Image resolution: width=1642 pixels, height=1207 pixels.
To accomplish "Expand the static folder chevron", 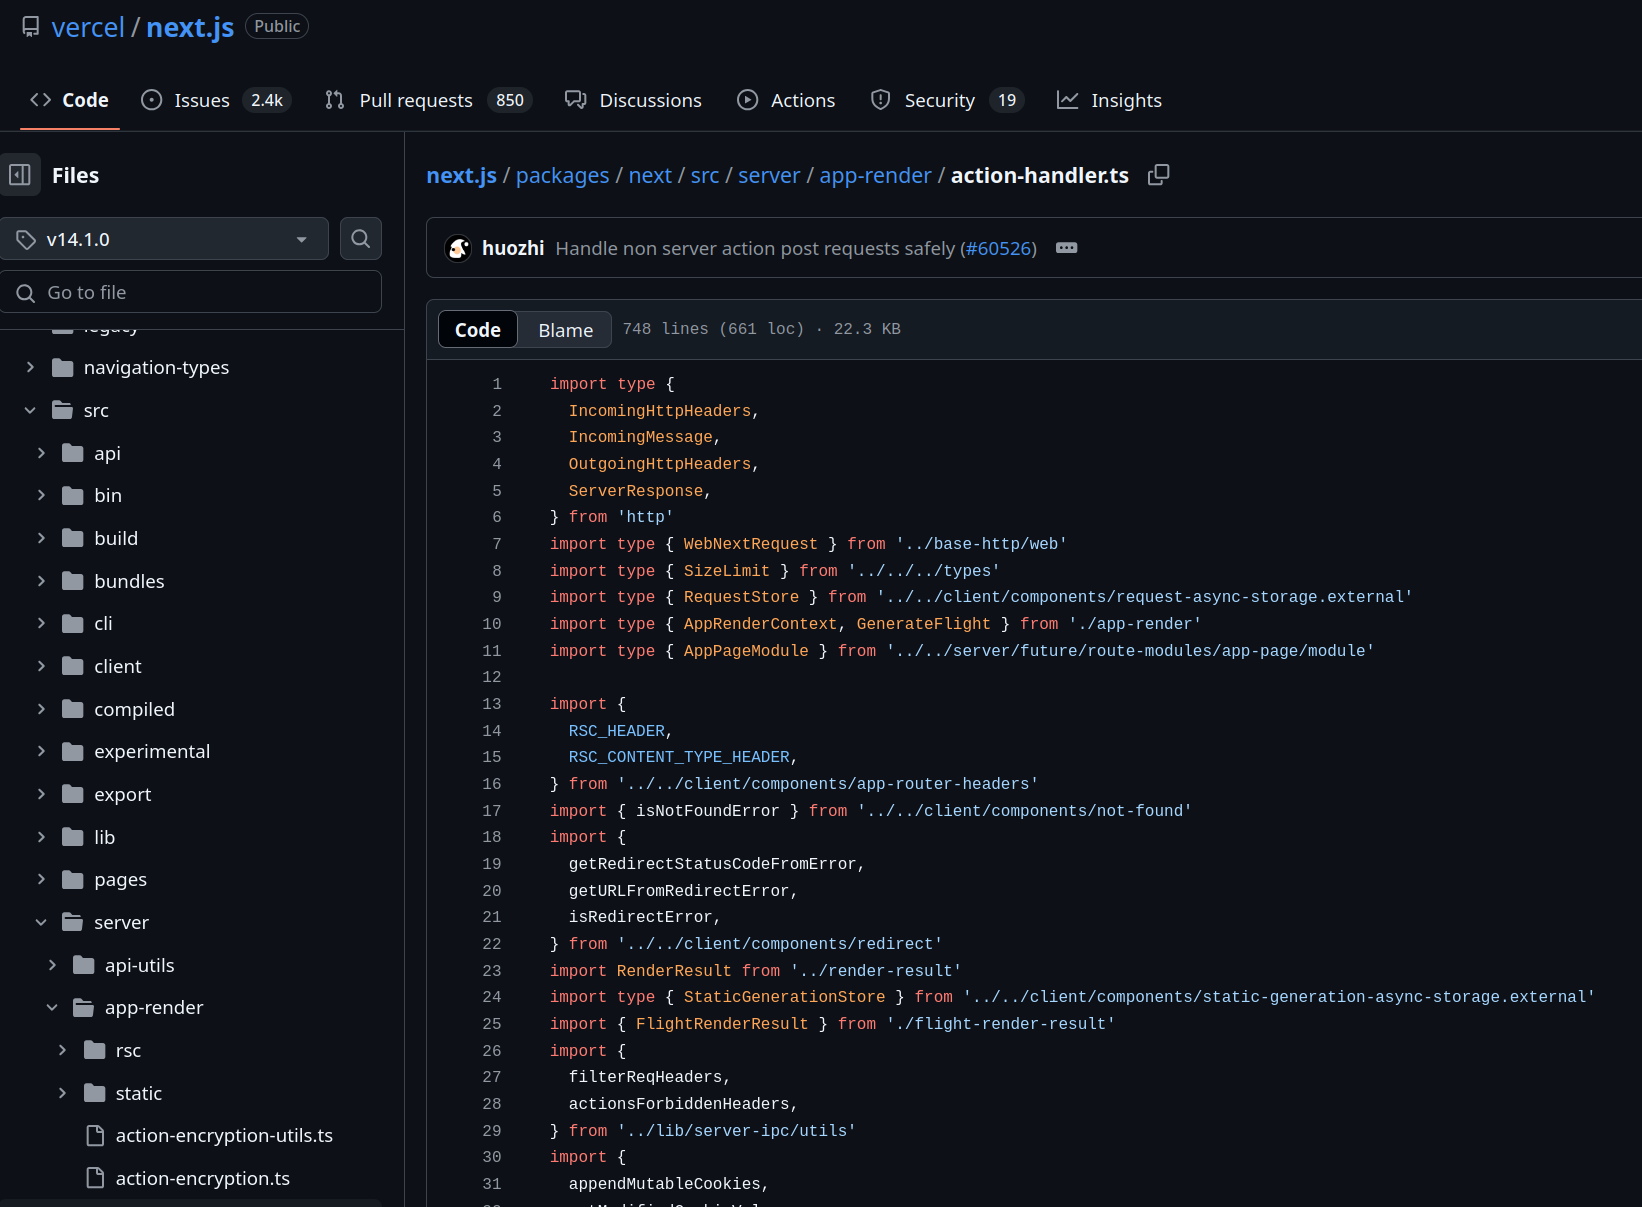I will click(62, 1093).
